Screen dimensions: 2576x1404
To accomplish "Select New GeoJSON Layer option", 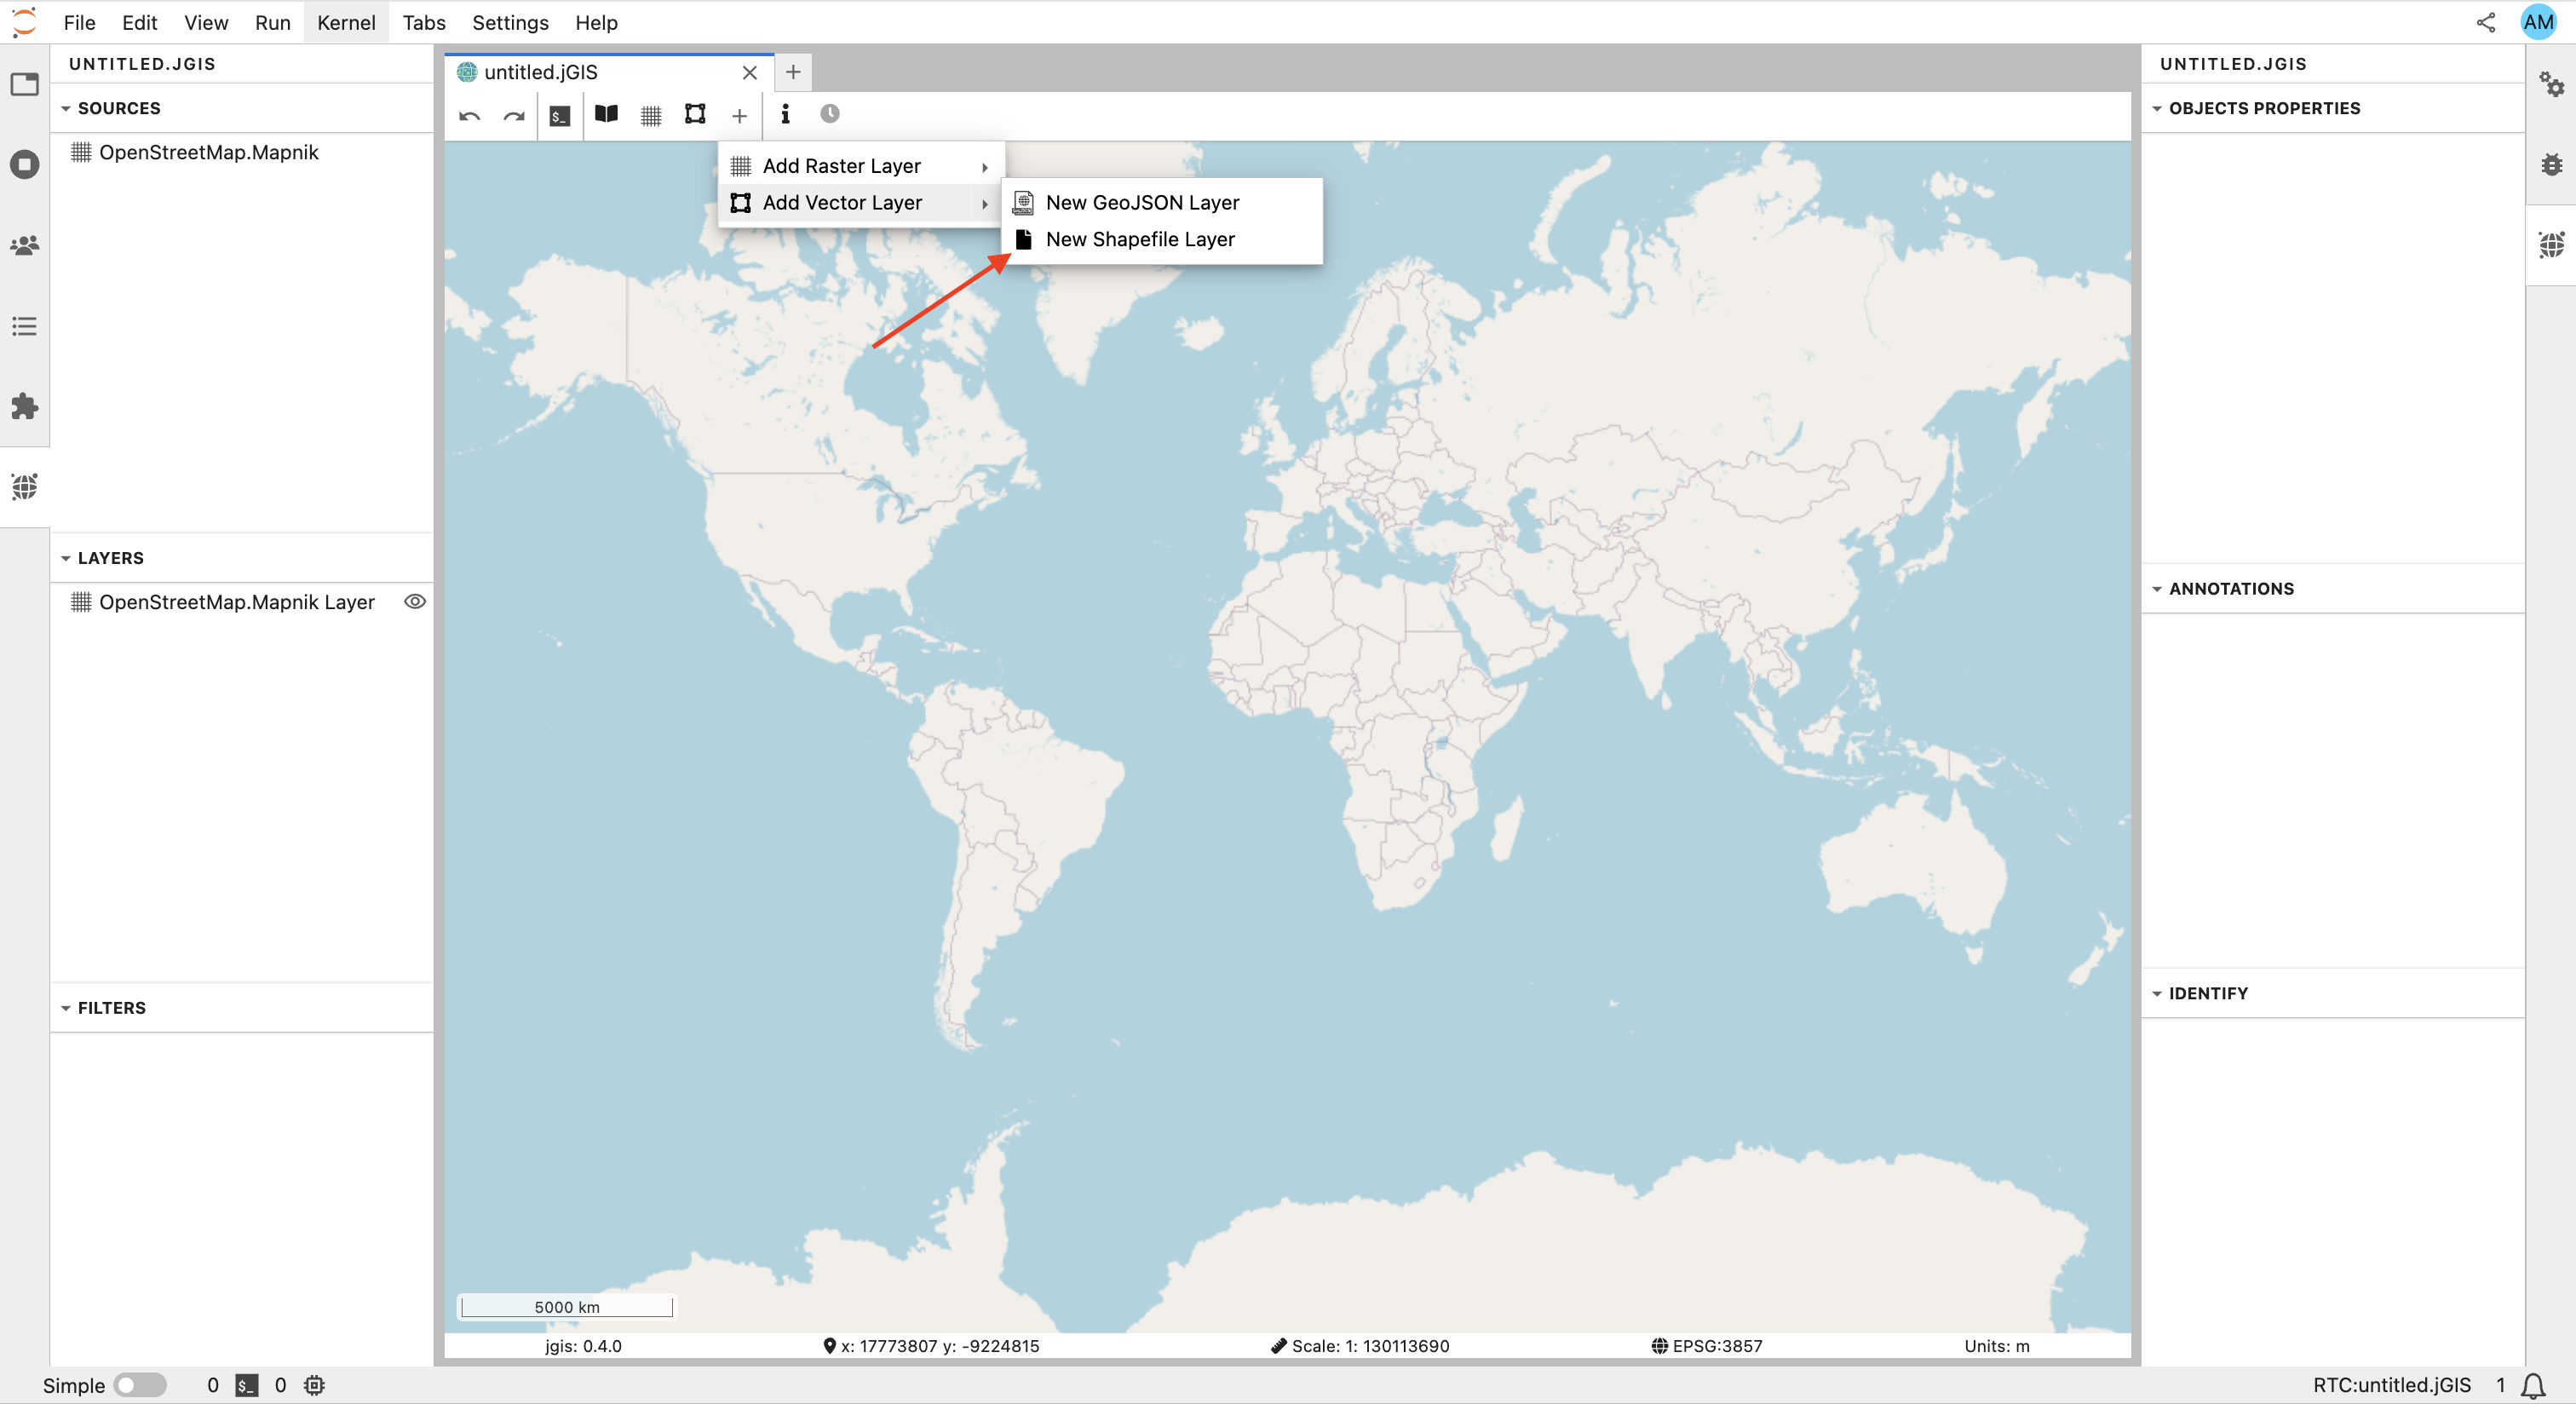I will (x=1141, y=202).
